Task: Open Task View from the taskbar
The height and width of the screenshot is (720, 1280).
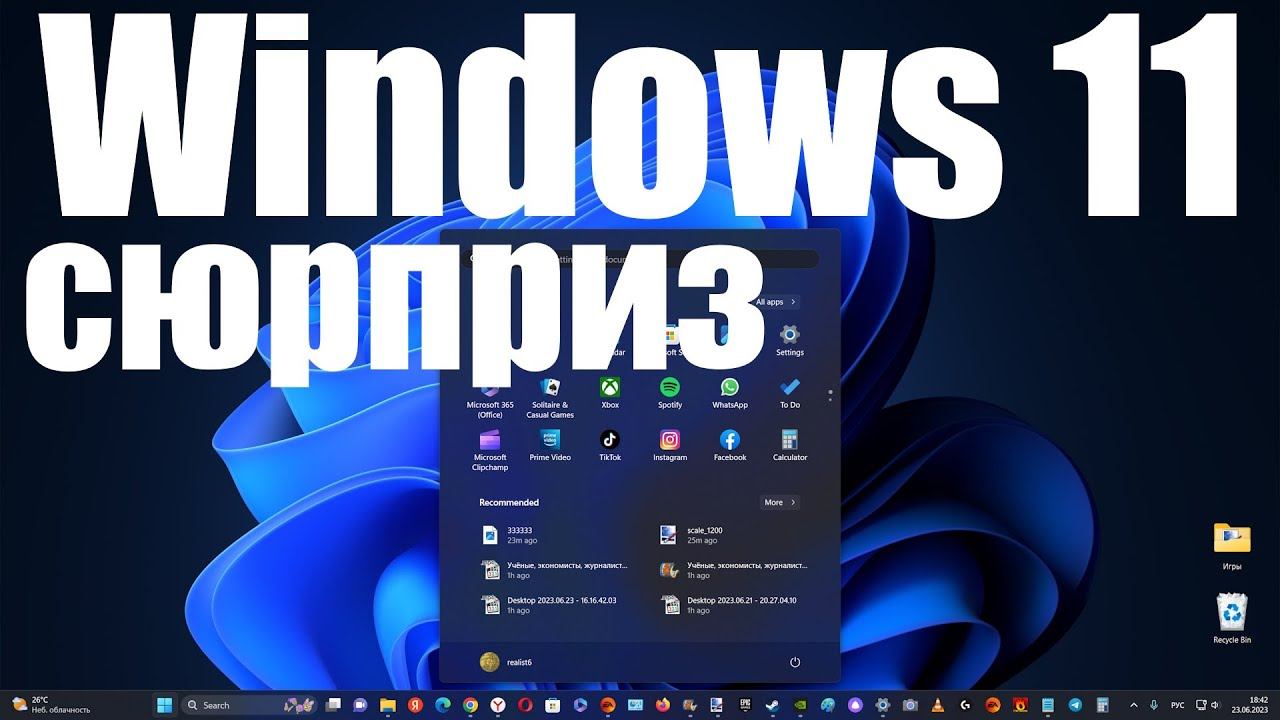Action: [334, 705]
